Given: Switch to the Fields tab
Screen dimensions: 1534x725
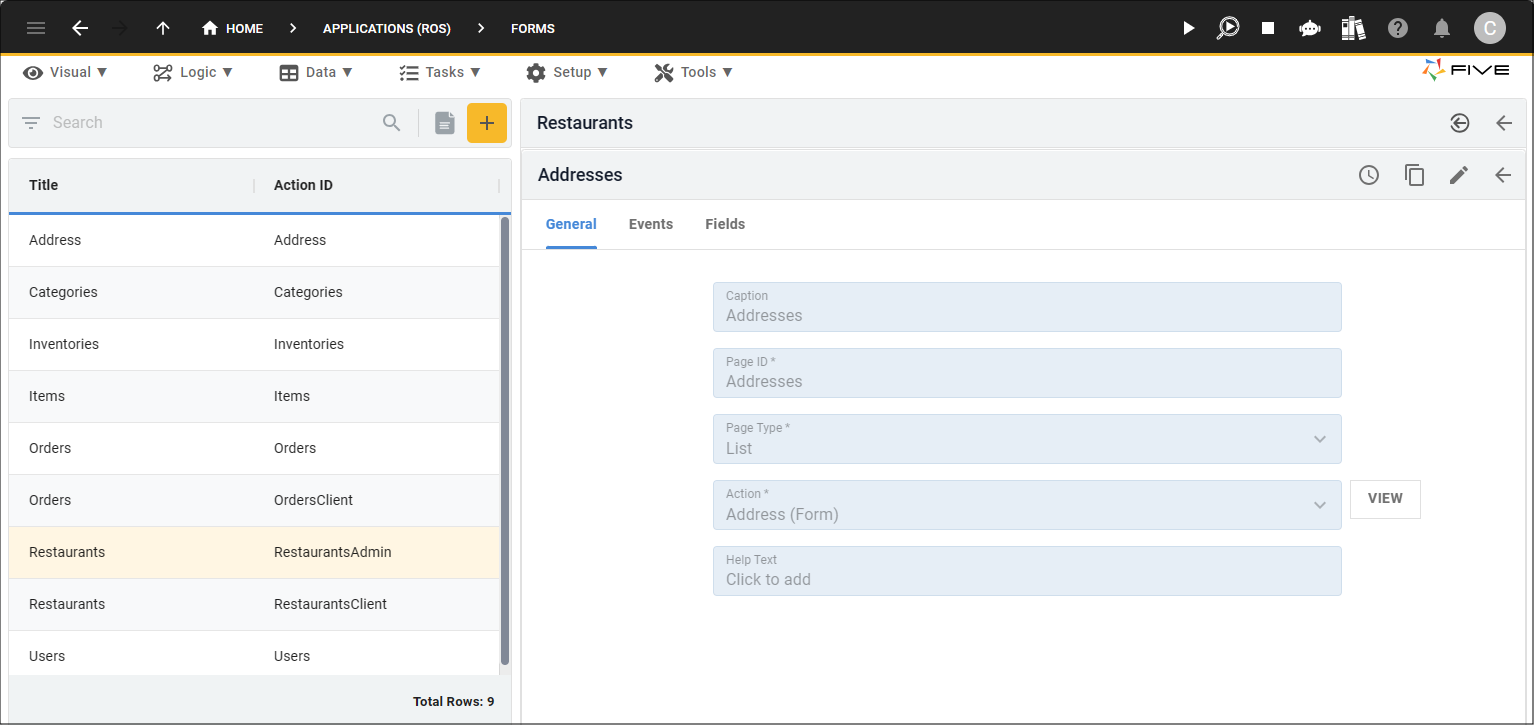Looking at the screenshot, I should (725, 224).
